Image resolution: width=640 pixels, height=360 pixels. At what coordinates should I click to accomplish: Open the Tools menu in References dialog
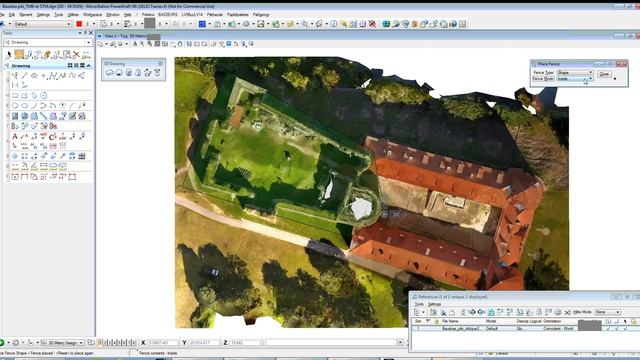pyautogui.click(x=419, y=304)
